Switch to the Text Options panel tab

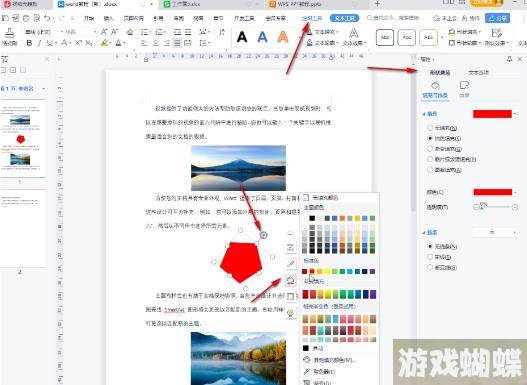pyautogui.click(x=479, y=72)
